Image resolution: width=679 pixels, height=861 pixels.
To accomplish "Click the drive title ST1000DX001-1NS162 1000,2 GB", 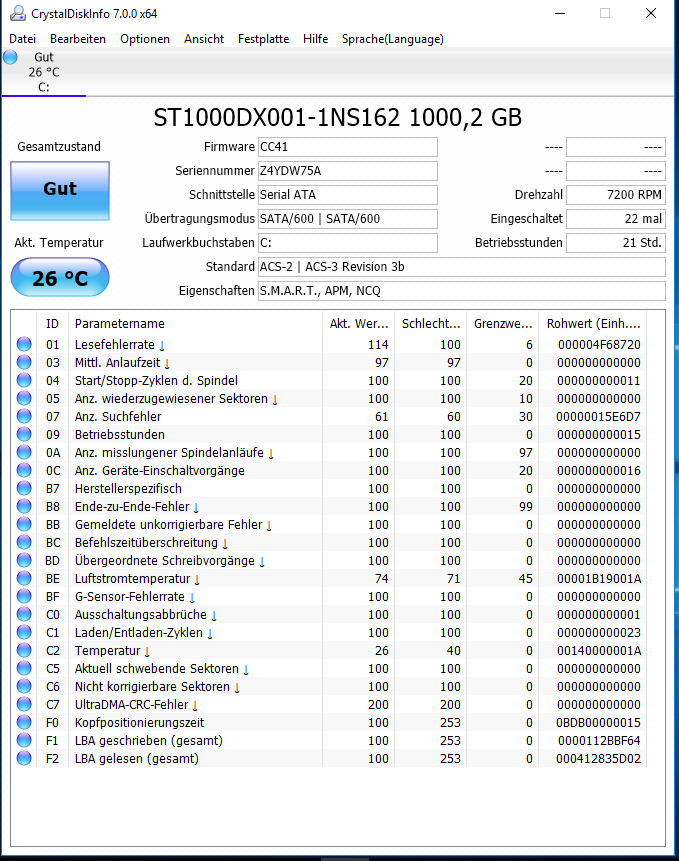I will [x=338, y=118].
